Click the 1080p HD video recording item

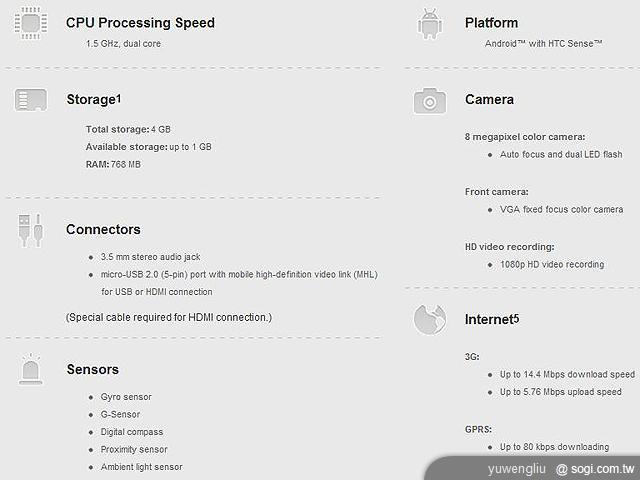[x=552, y=264]
